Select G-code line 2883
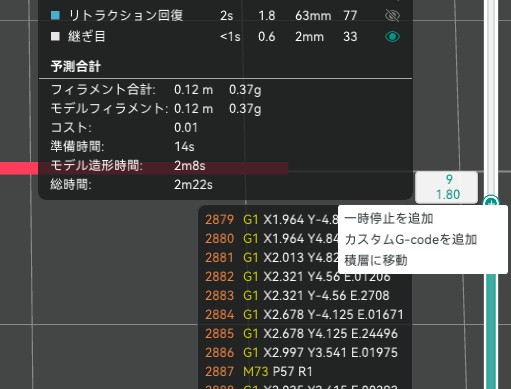The image size is (511, 389). (297, 295)
